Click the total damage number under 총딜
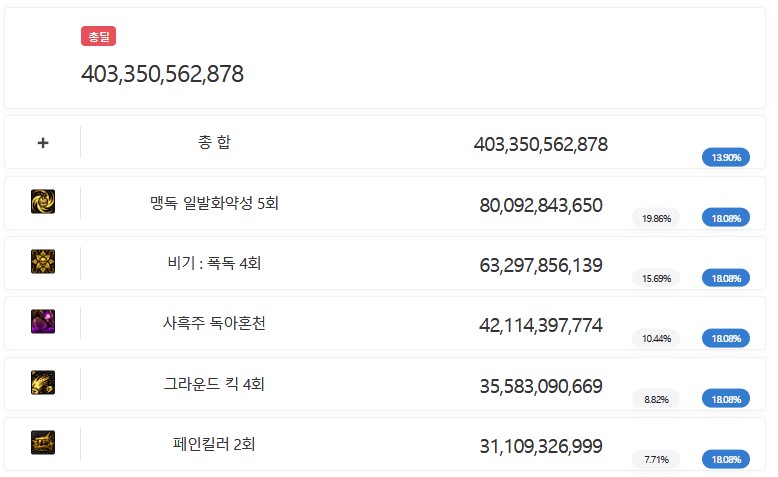 click(162, 74)
